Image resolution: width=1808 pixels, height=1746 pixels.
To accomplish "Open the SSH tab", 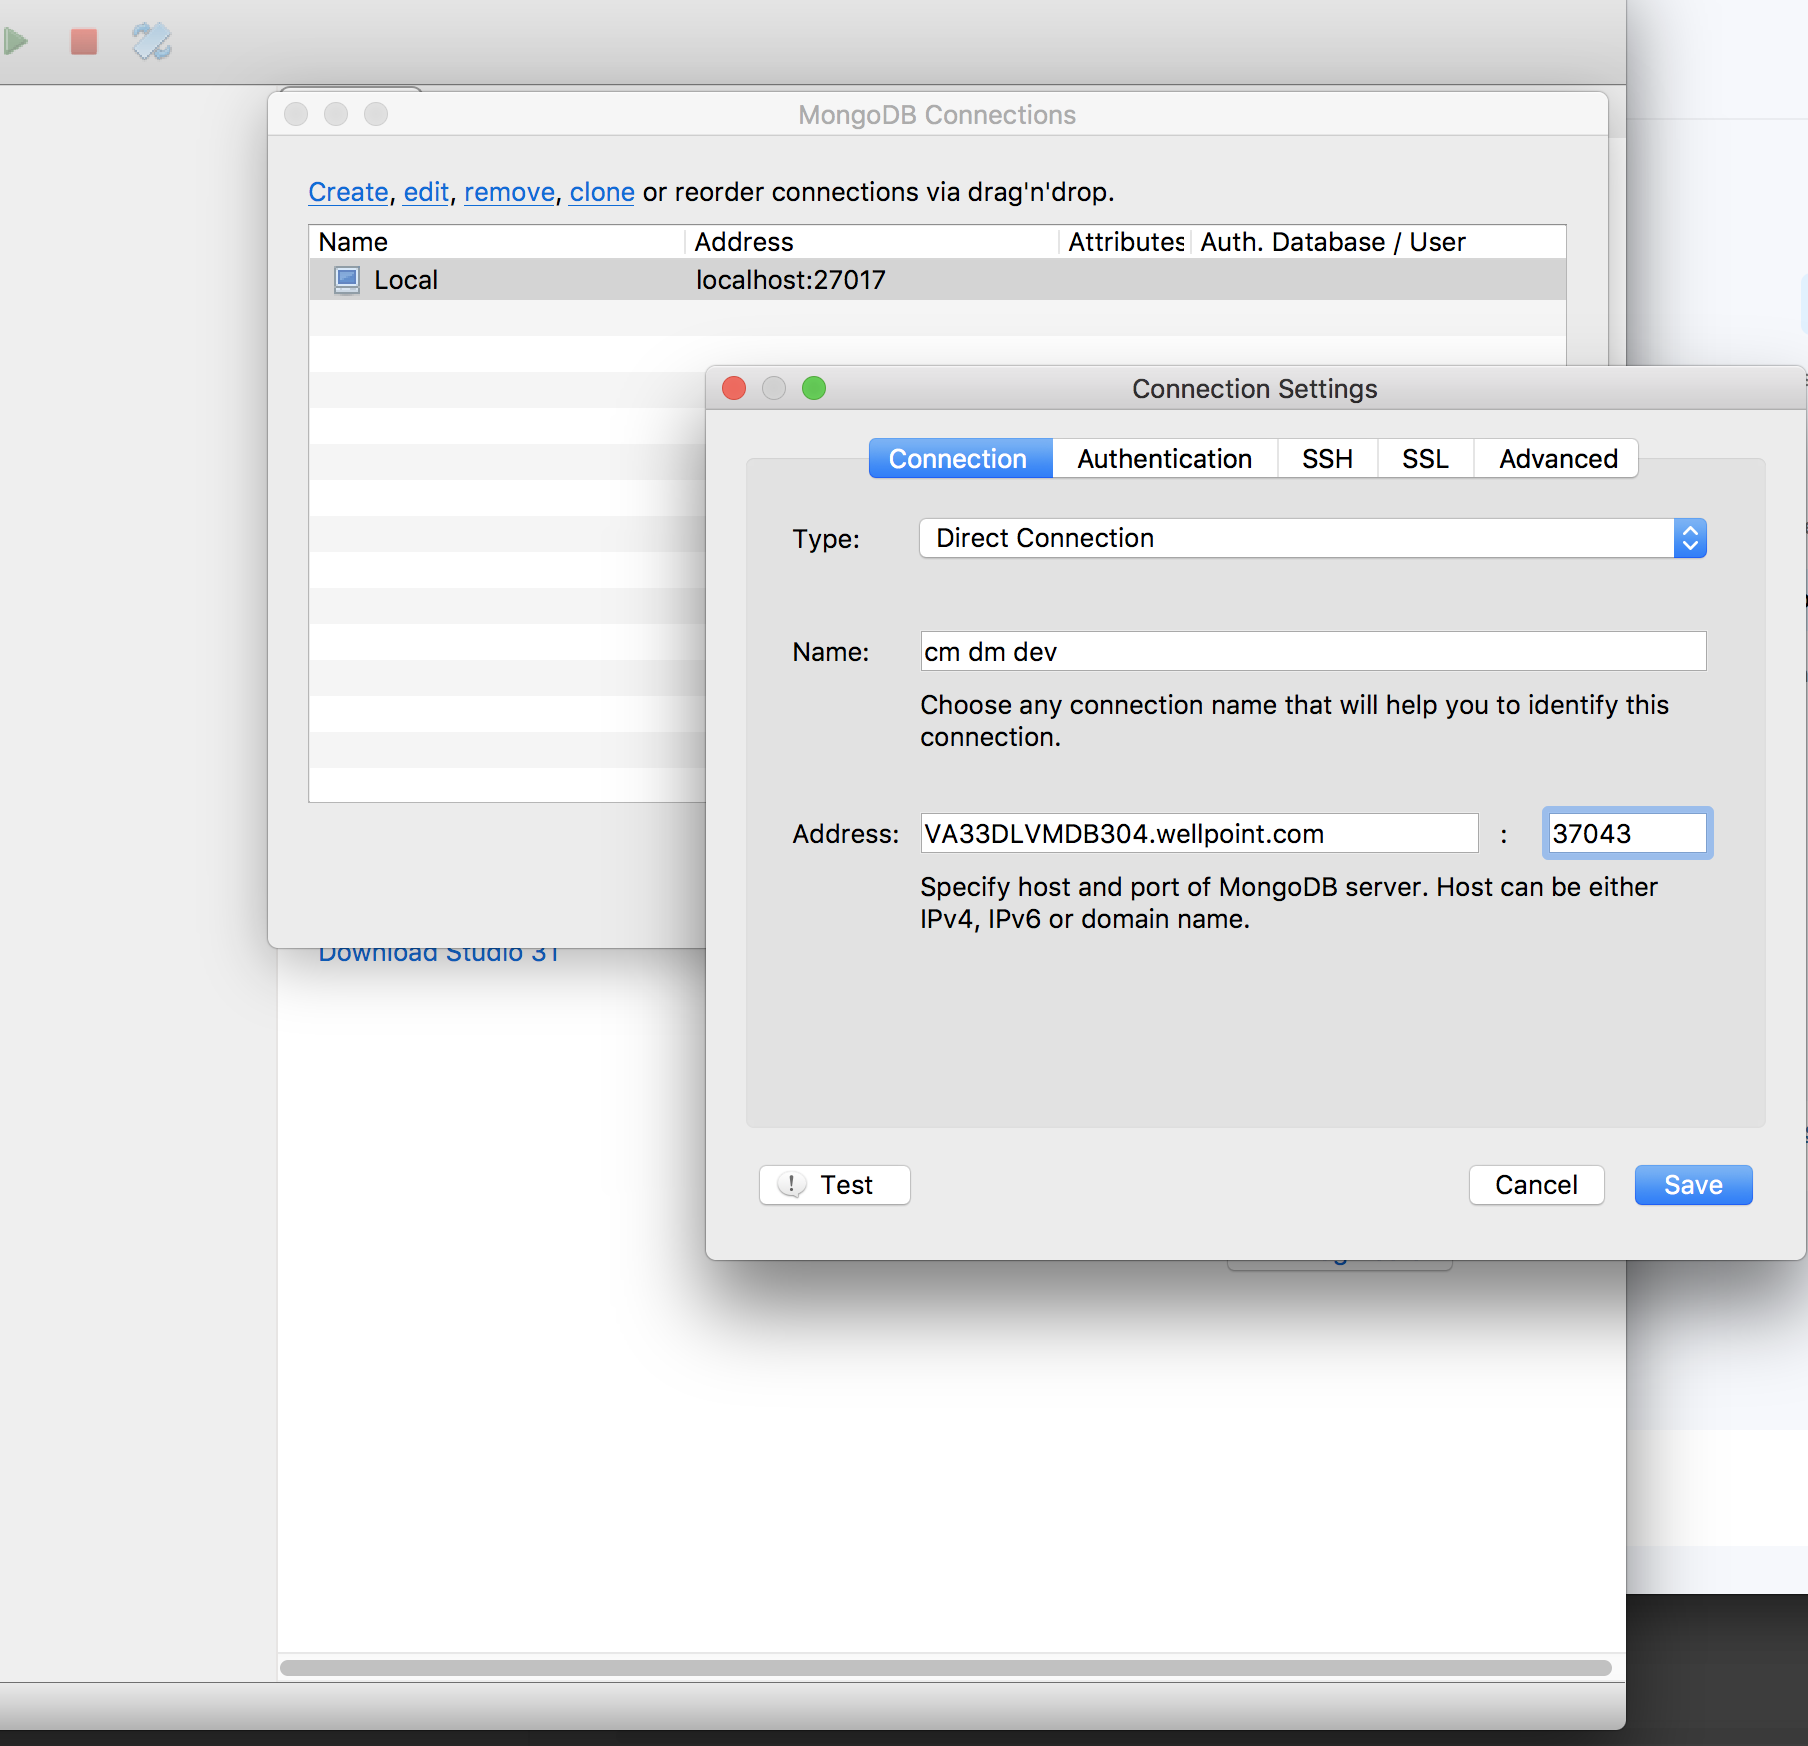I will [1327, 459].
